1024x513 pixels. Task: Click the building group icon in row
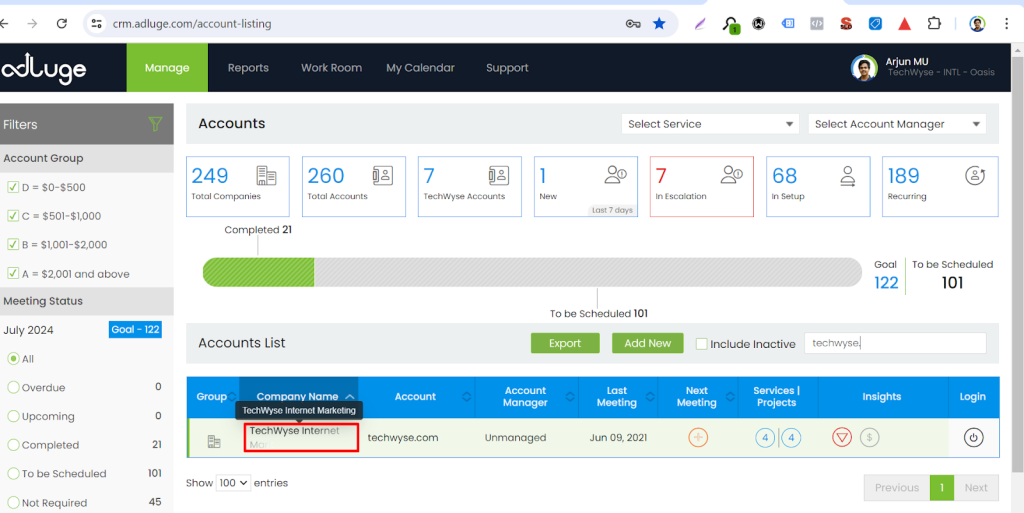[213, 441]
